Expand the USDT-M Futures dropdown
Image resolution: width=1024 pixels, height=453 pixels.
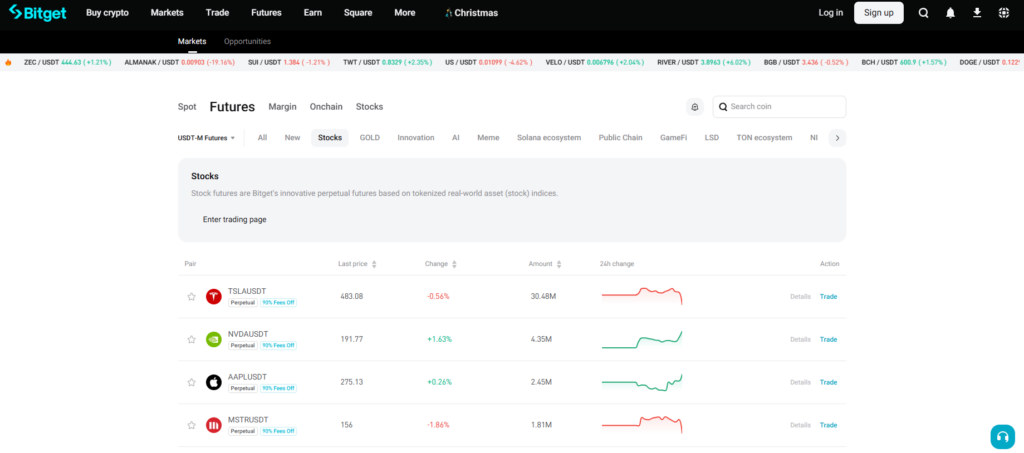tap(206, 138)
